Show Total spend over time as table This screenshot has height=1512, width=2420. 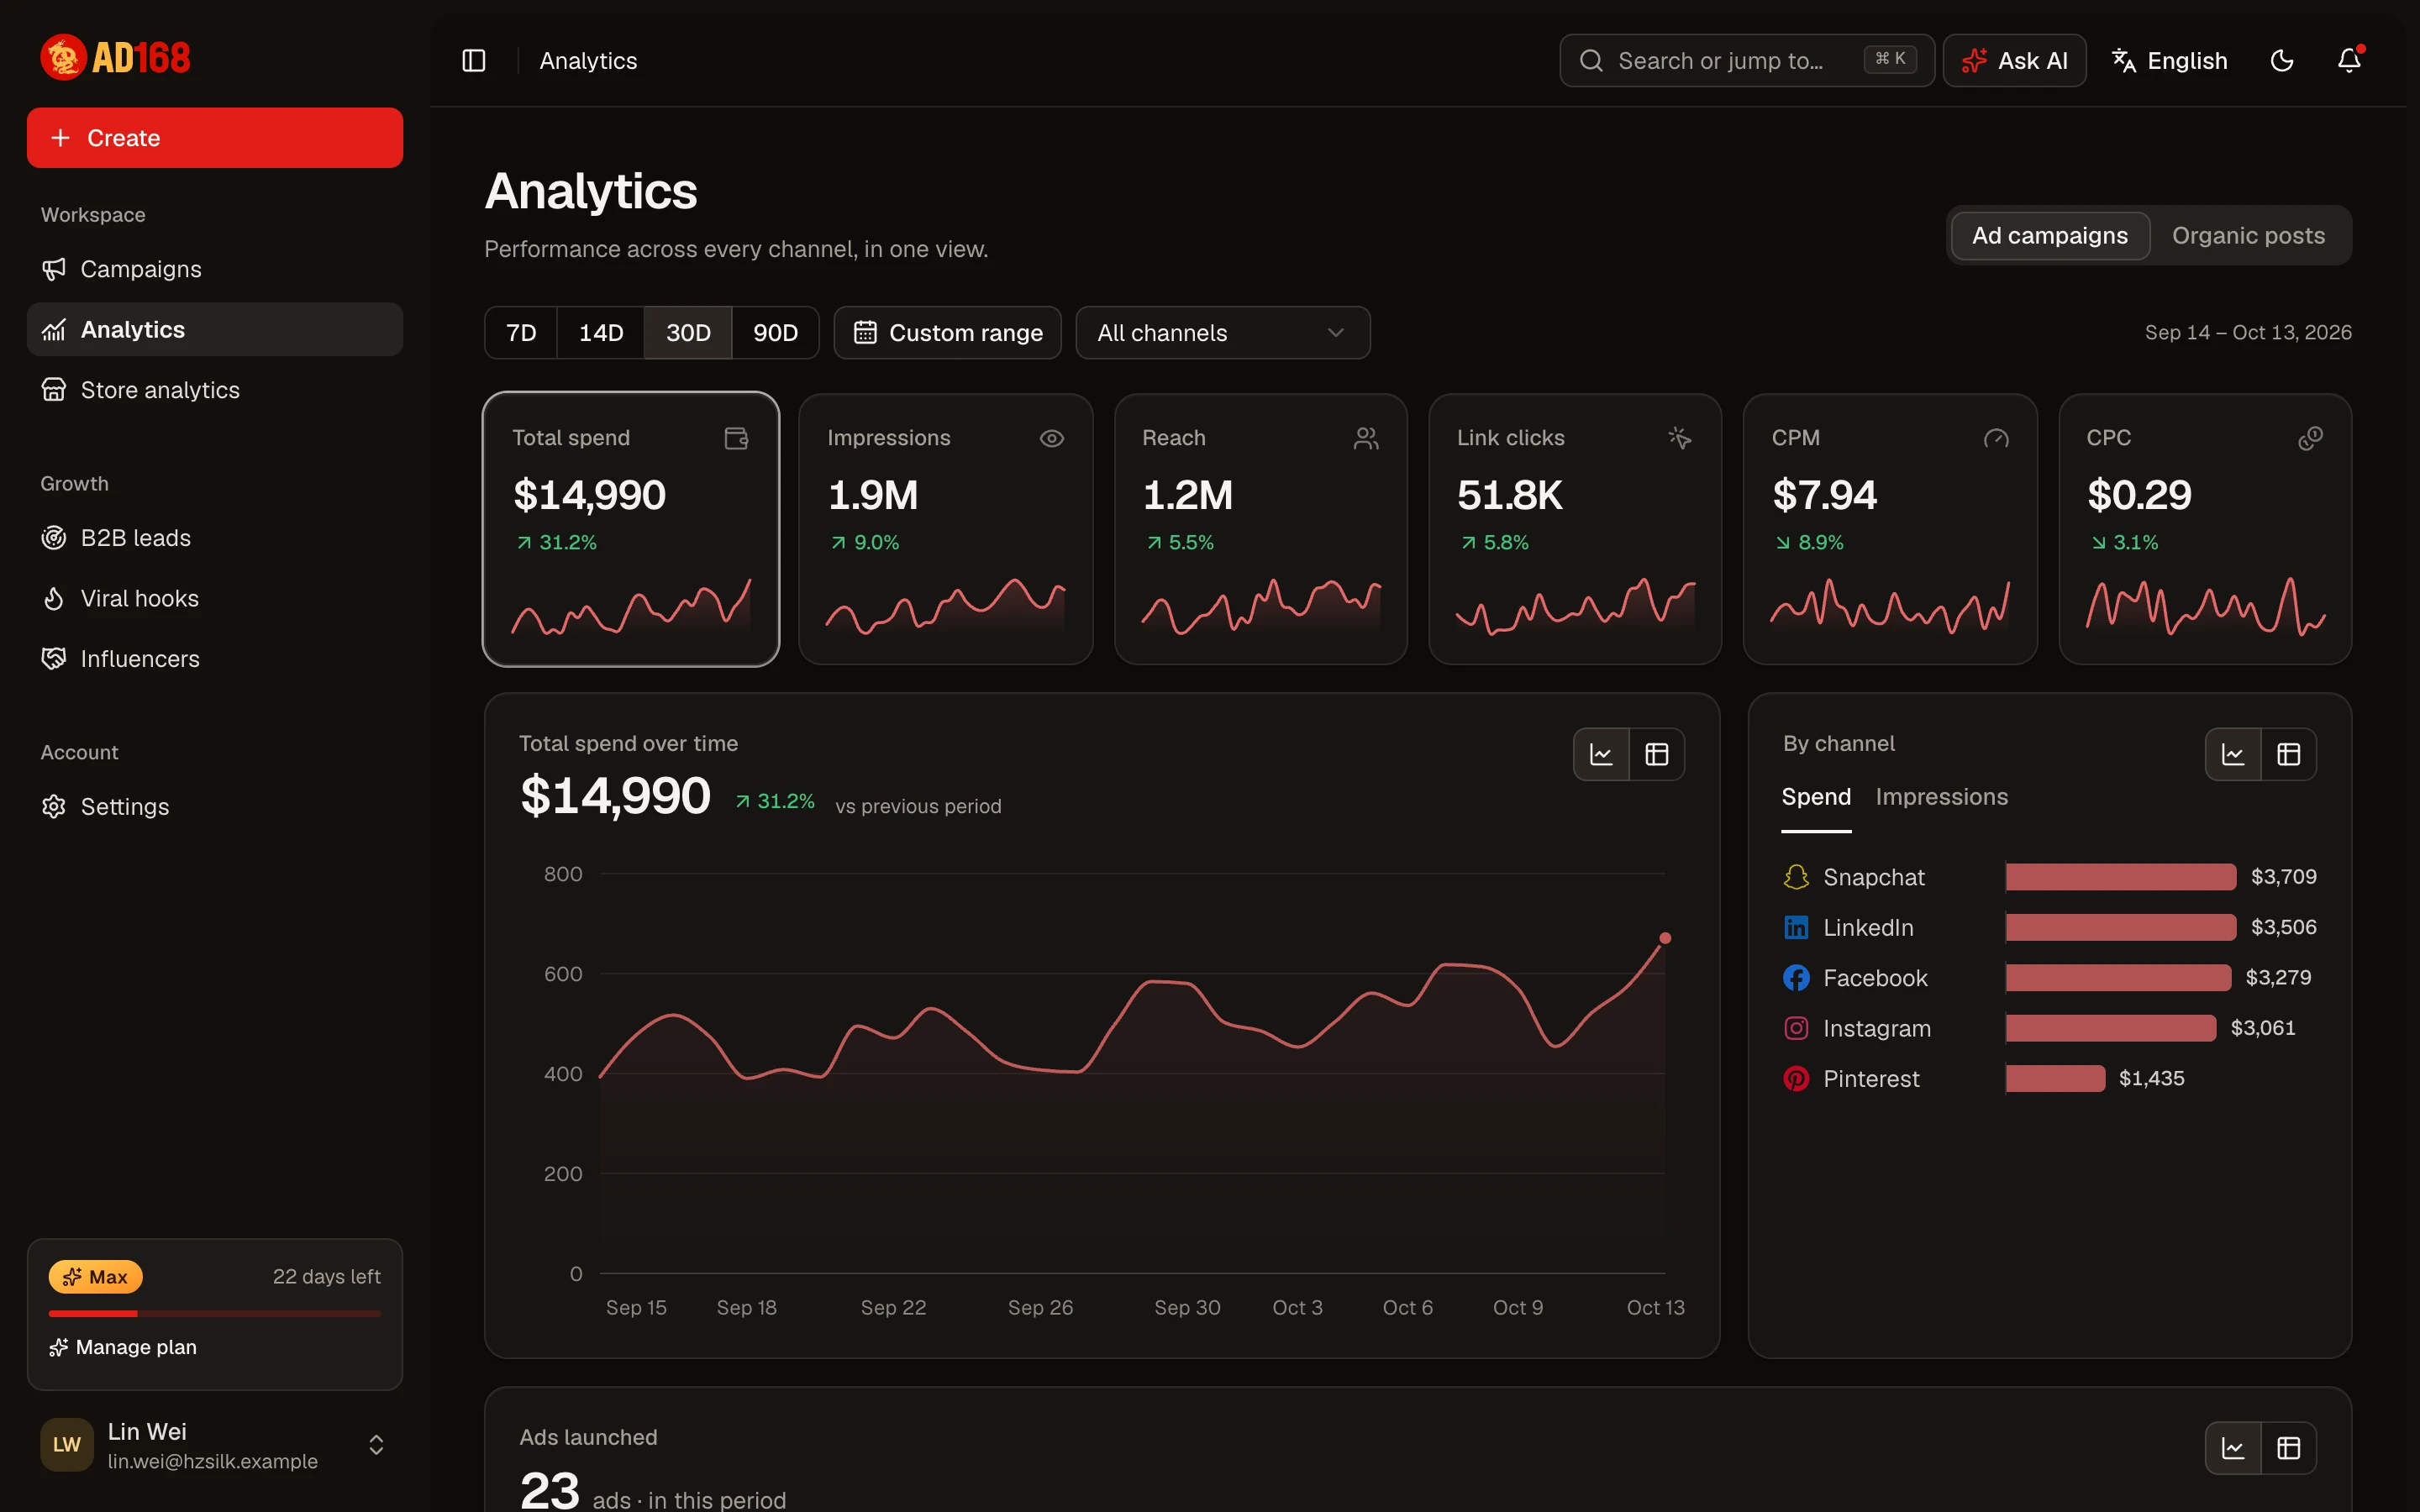click(1657, 754)
